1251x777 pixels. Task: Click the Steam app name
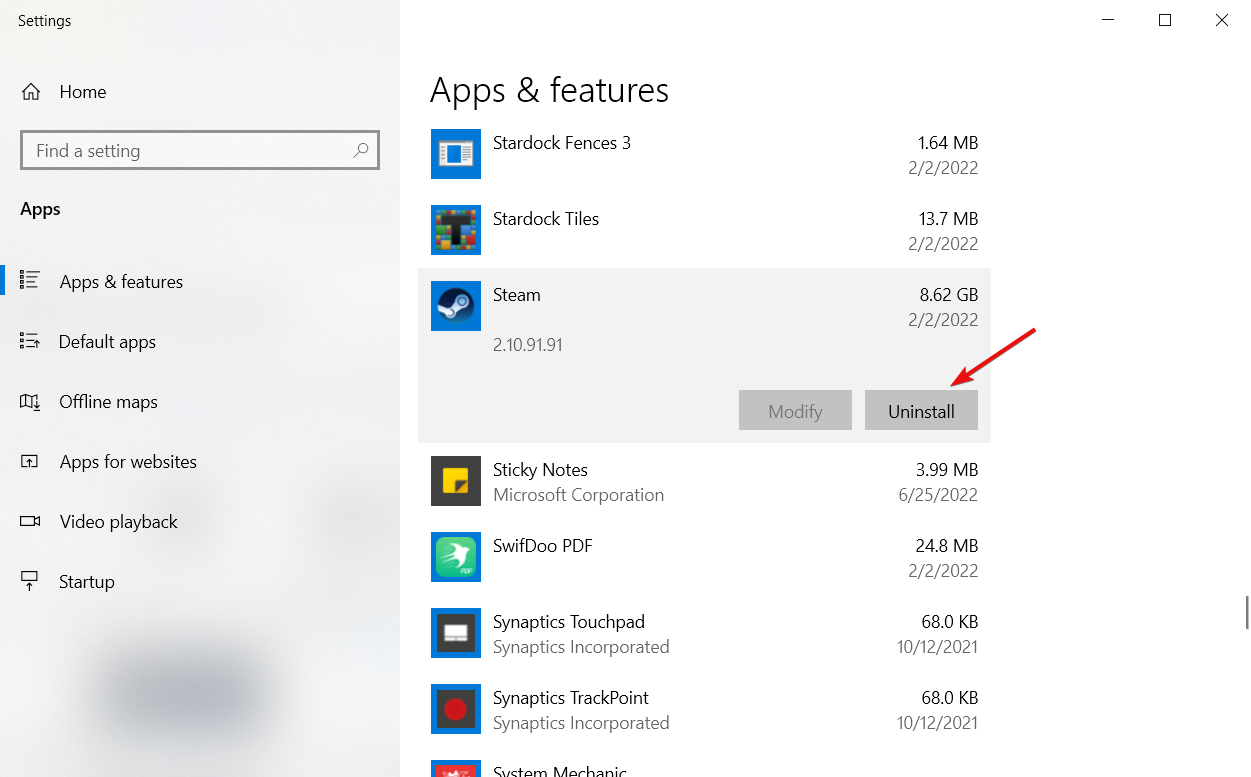coord(517,295)
